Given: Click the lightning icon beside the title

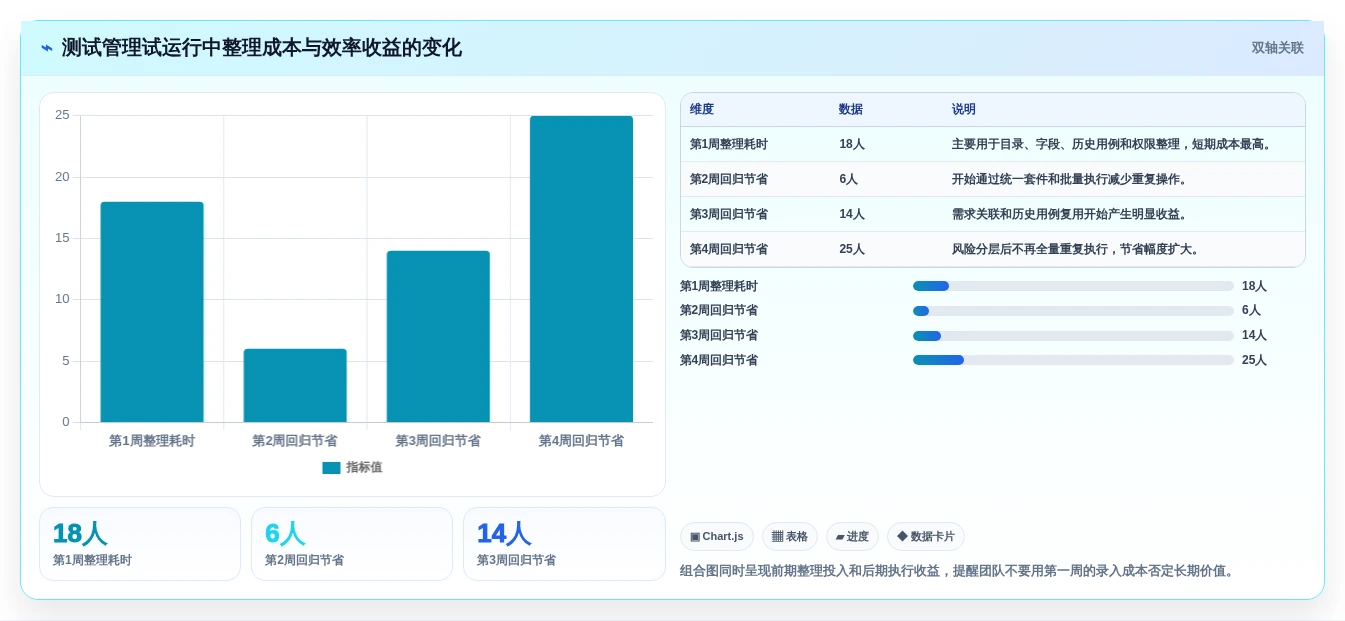Looking at the screenshot, I should [47, 48].
